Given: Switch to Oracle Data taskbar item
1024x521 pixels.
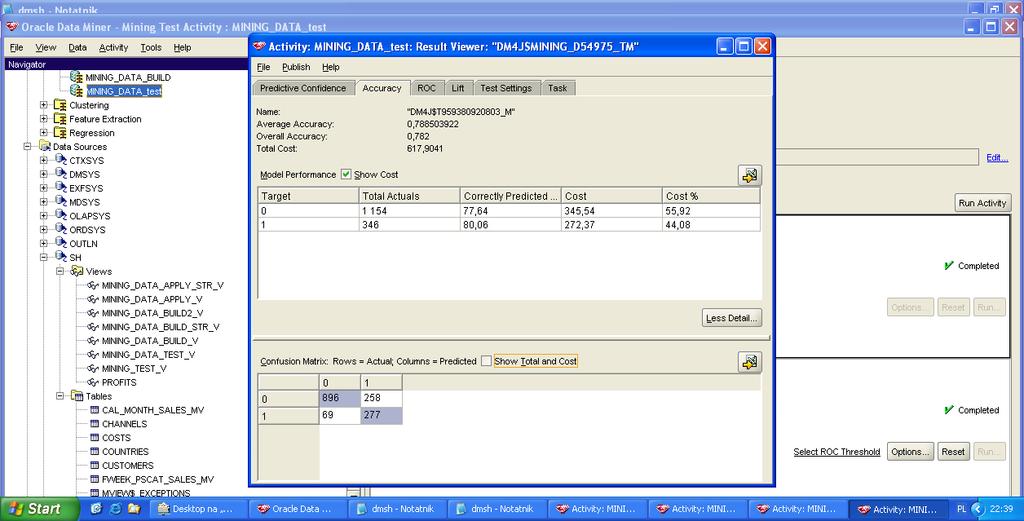Looking at the screenshot, I should tap(300, 509).
